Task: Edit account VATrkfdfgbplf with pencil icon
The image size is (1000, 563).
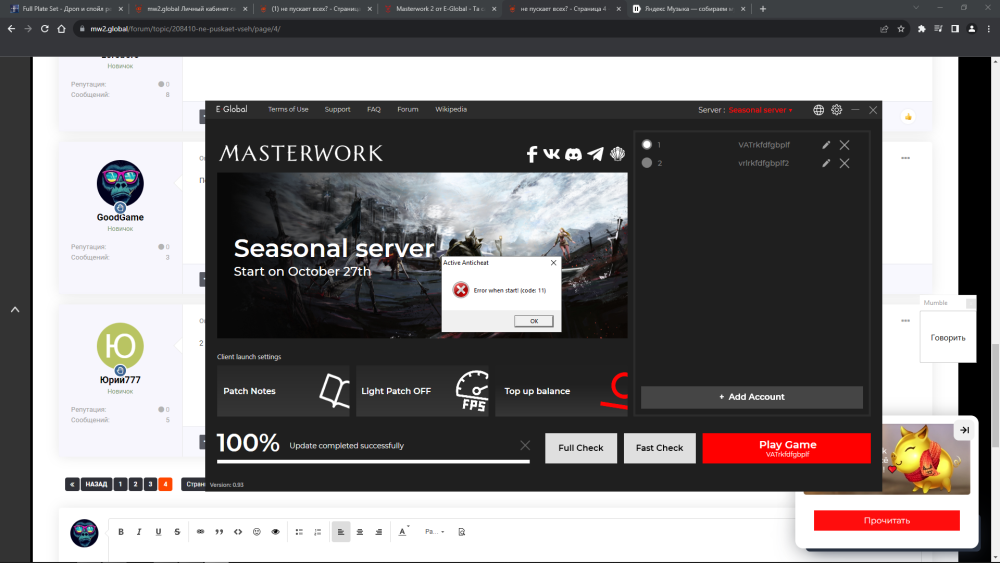Action: (x=826, y=145)
